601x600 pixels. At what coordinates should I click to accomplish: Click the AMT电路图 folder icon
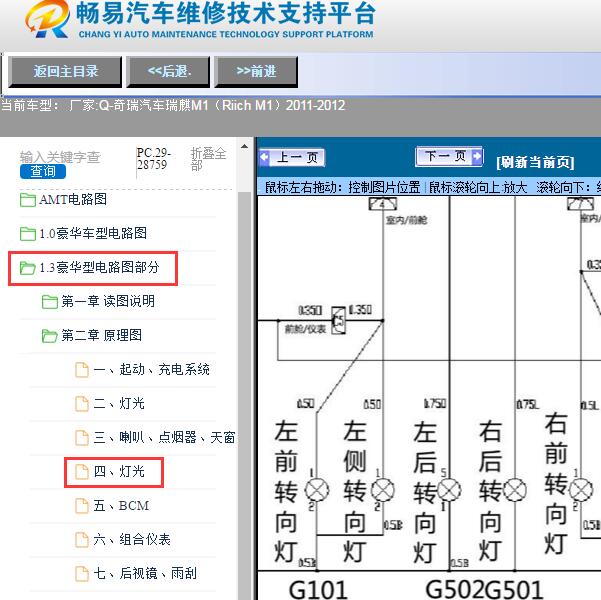(x=28, y=200)
